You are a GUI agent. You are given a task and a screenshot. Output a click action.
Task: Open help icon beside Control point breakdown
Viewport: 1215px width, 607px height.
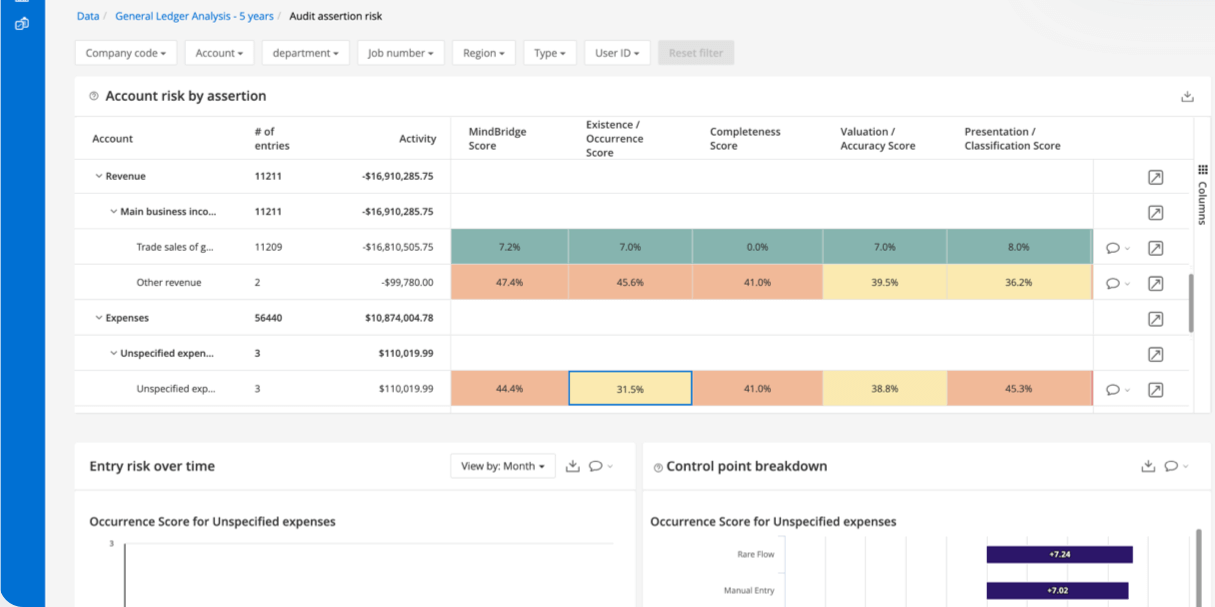658,467
